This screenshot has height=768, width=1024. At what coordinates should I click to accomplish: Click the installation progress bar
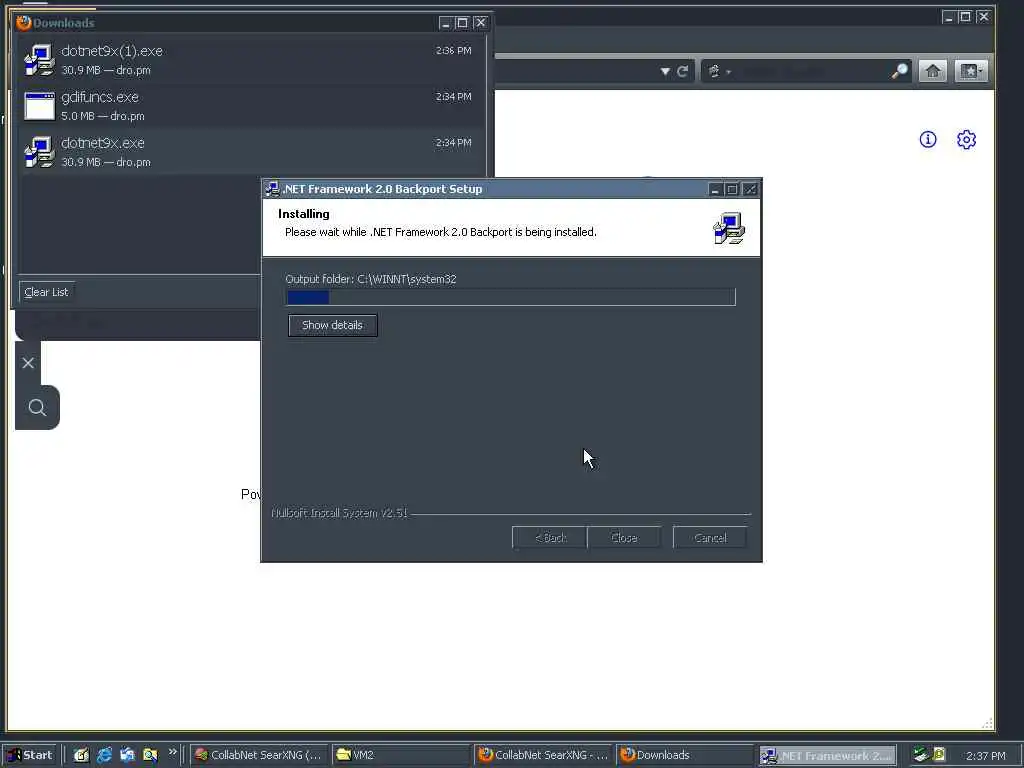pyautogui.click(x=511, y=297)
